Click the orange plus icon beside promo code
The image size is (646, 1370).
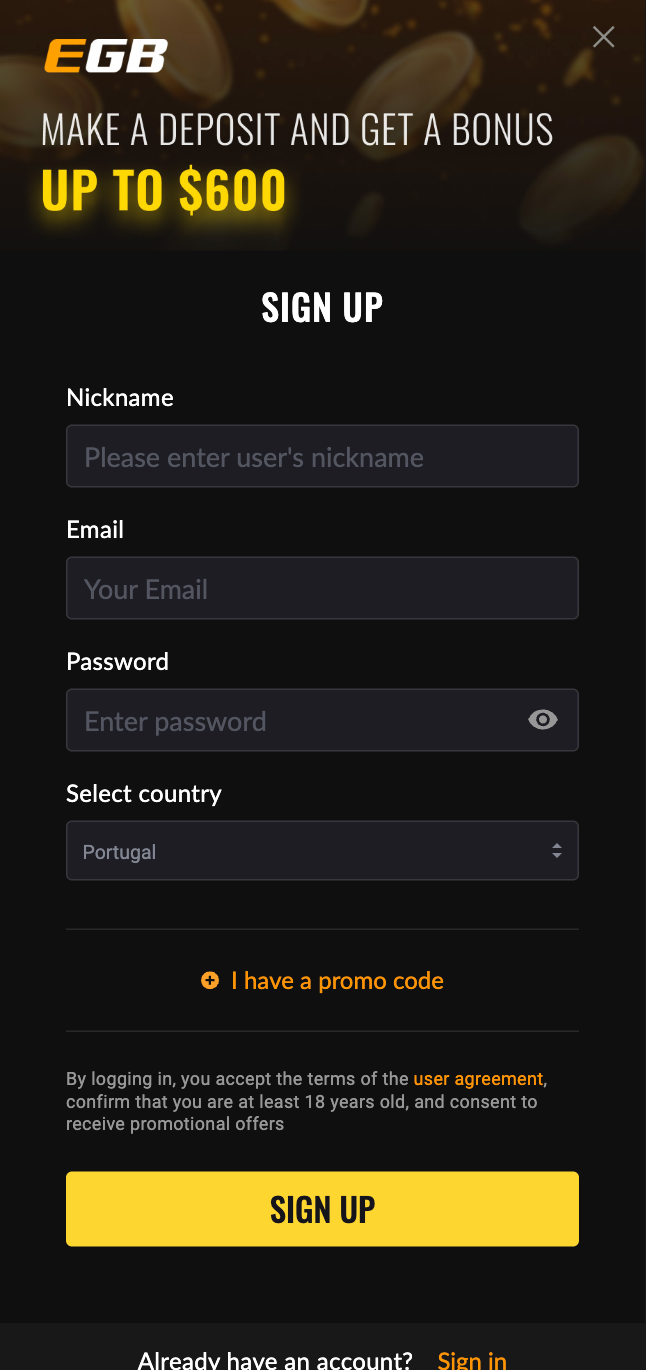coord(210,981)
